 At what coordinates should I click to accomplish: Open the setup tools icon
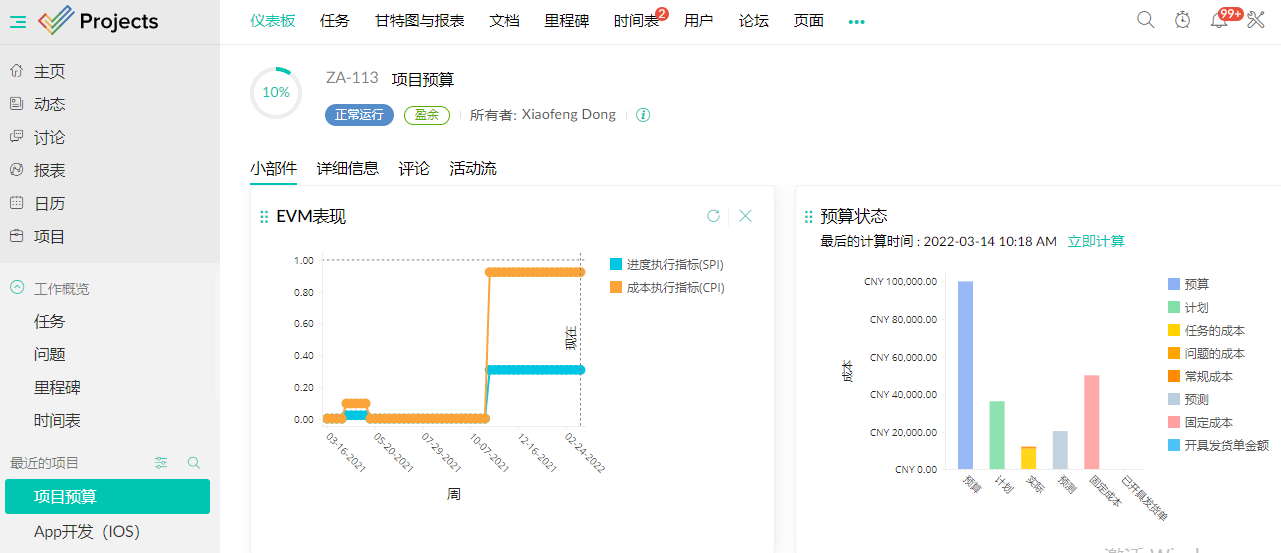click(1256, 20)
